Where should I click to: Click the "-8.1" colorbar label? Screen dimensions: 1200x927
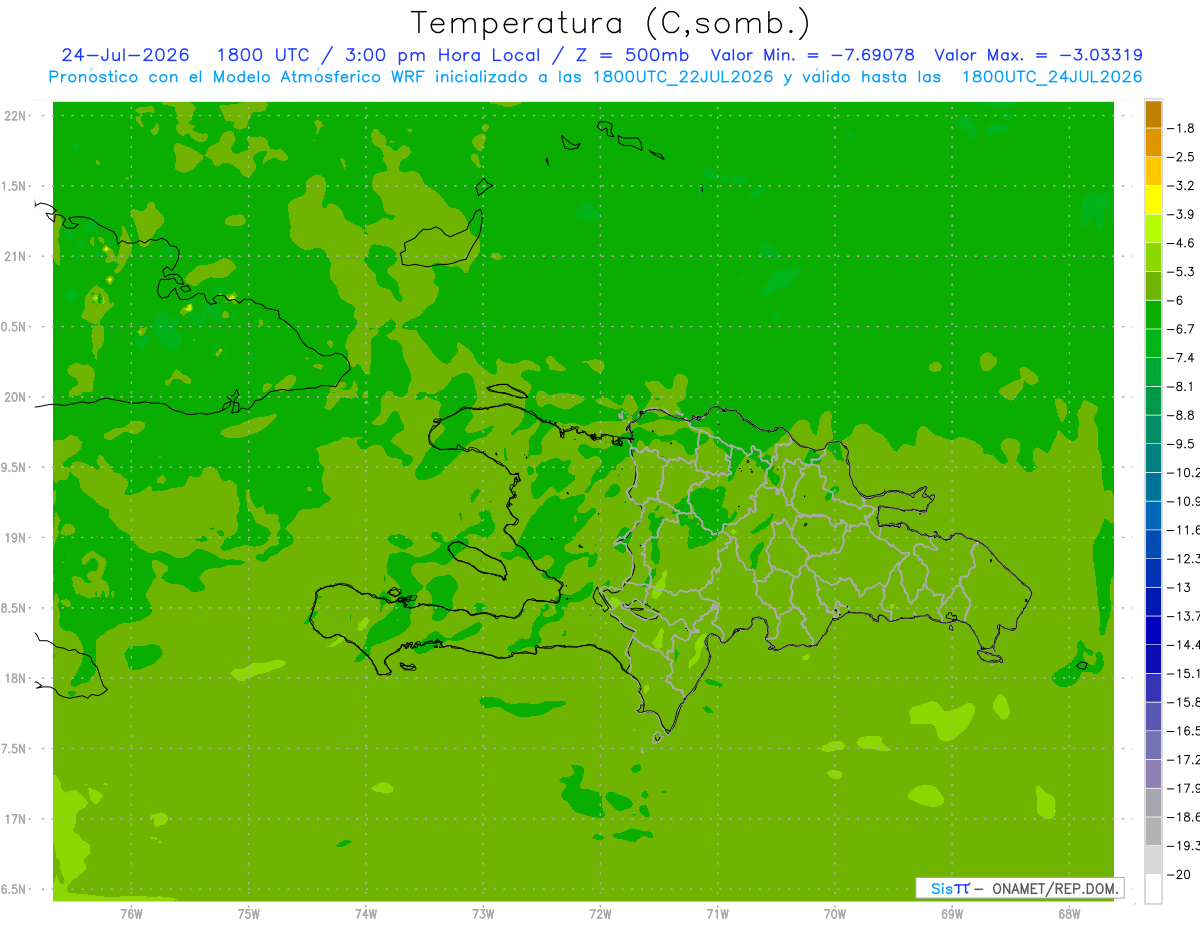[1182, 386]
